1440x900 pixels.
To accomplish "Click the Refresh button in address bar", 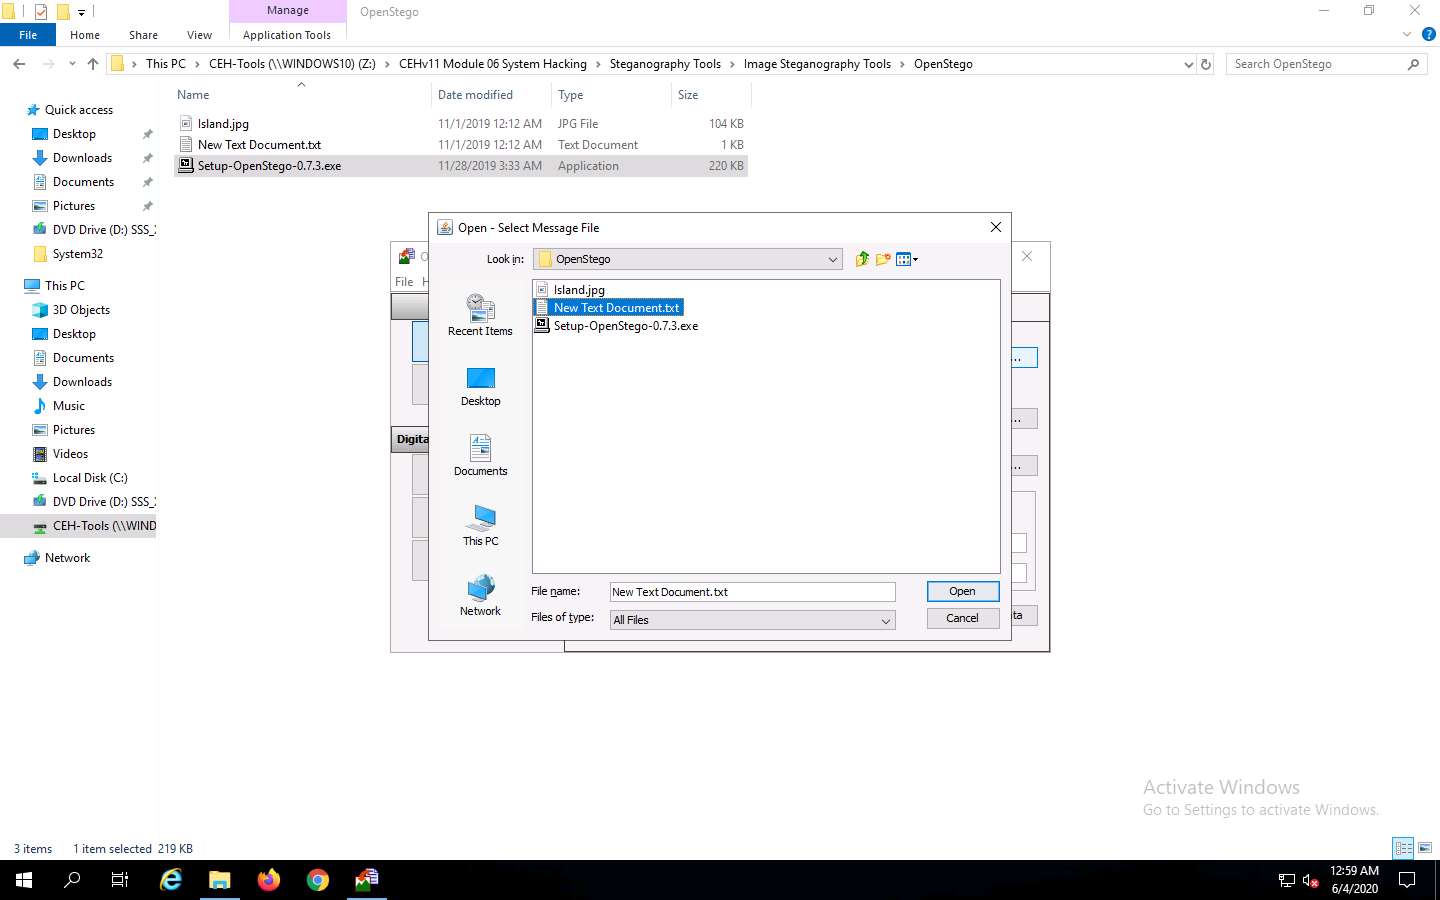I will coord(1206,64).
